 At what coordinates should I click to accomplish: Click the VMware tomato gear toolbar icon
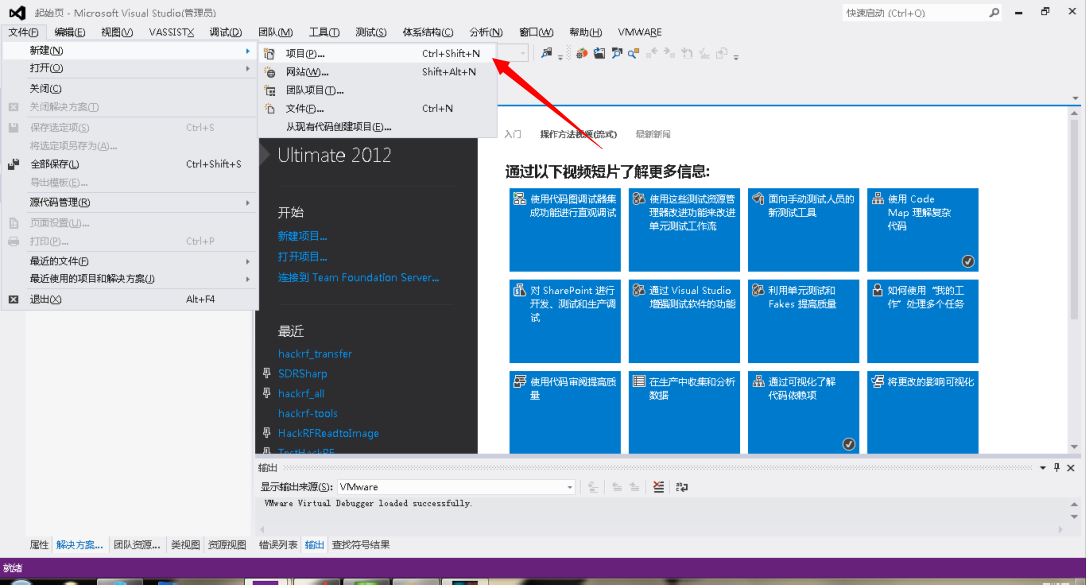[x=582, y=53]
